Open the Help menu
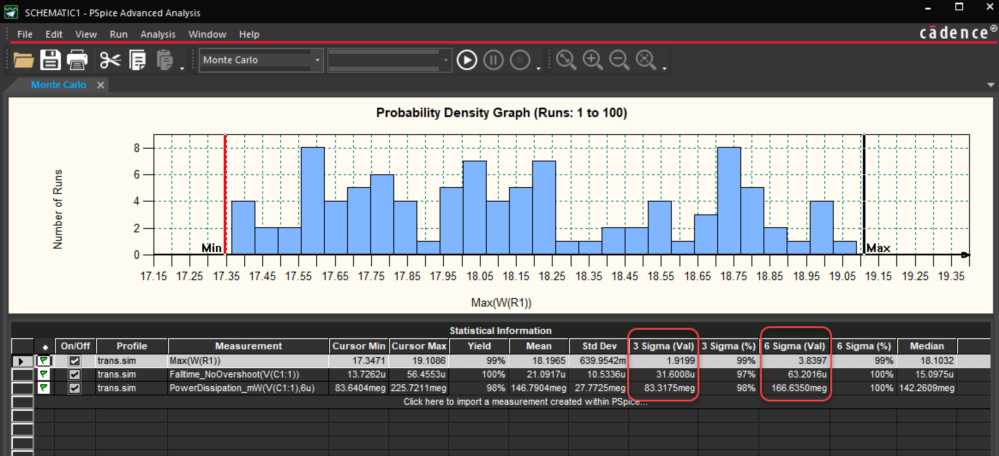The height and width of the screenshot is (456, 999). coord(249,34)
